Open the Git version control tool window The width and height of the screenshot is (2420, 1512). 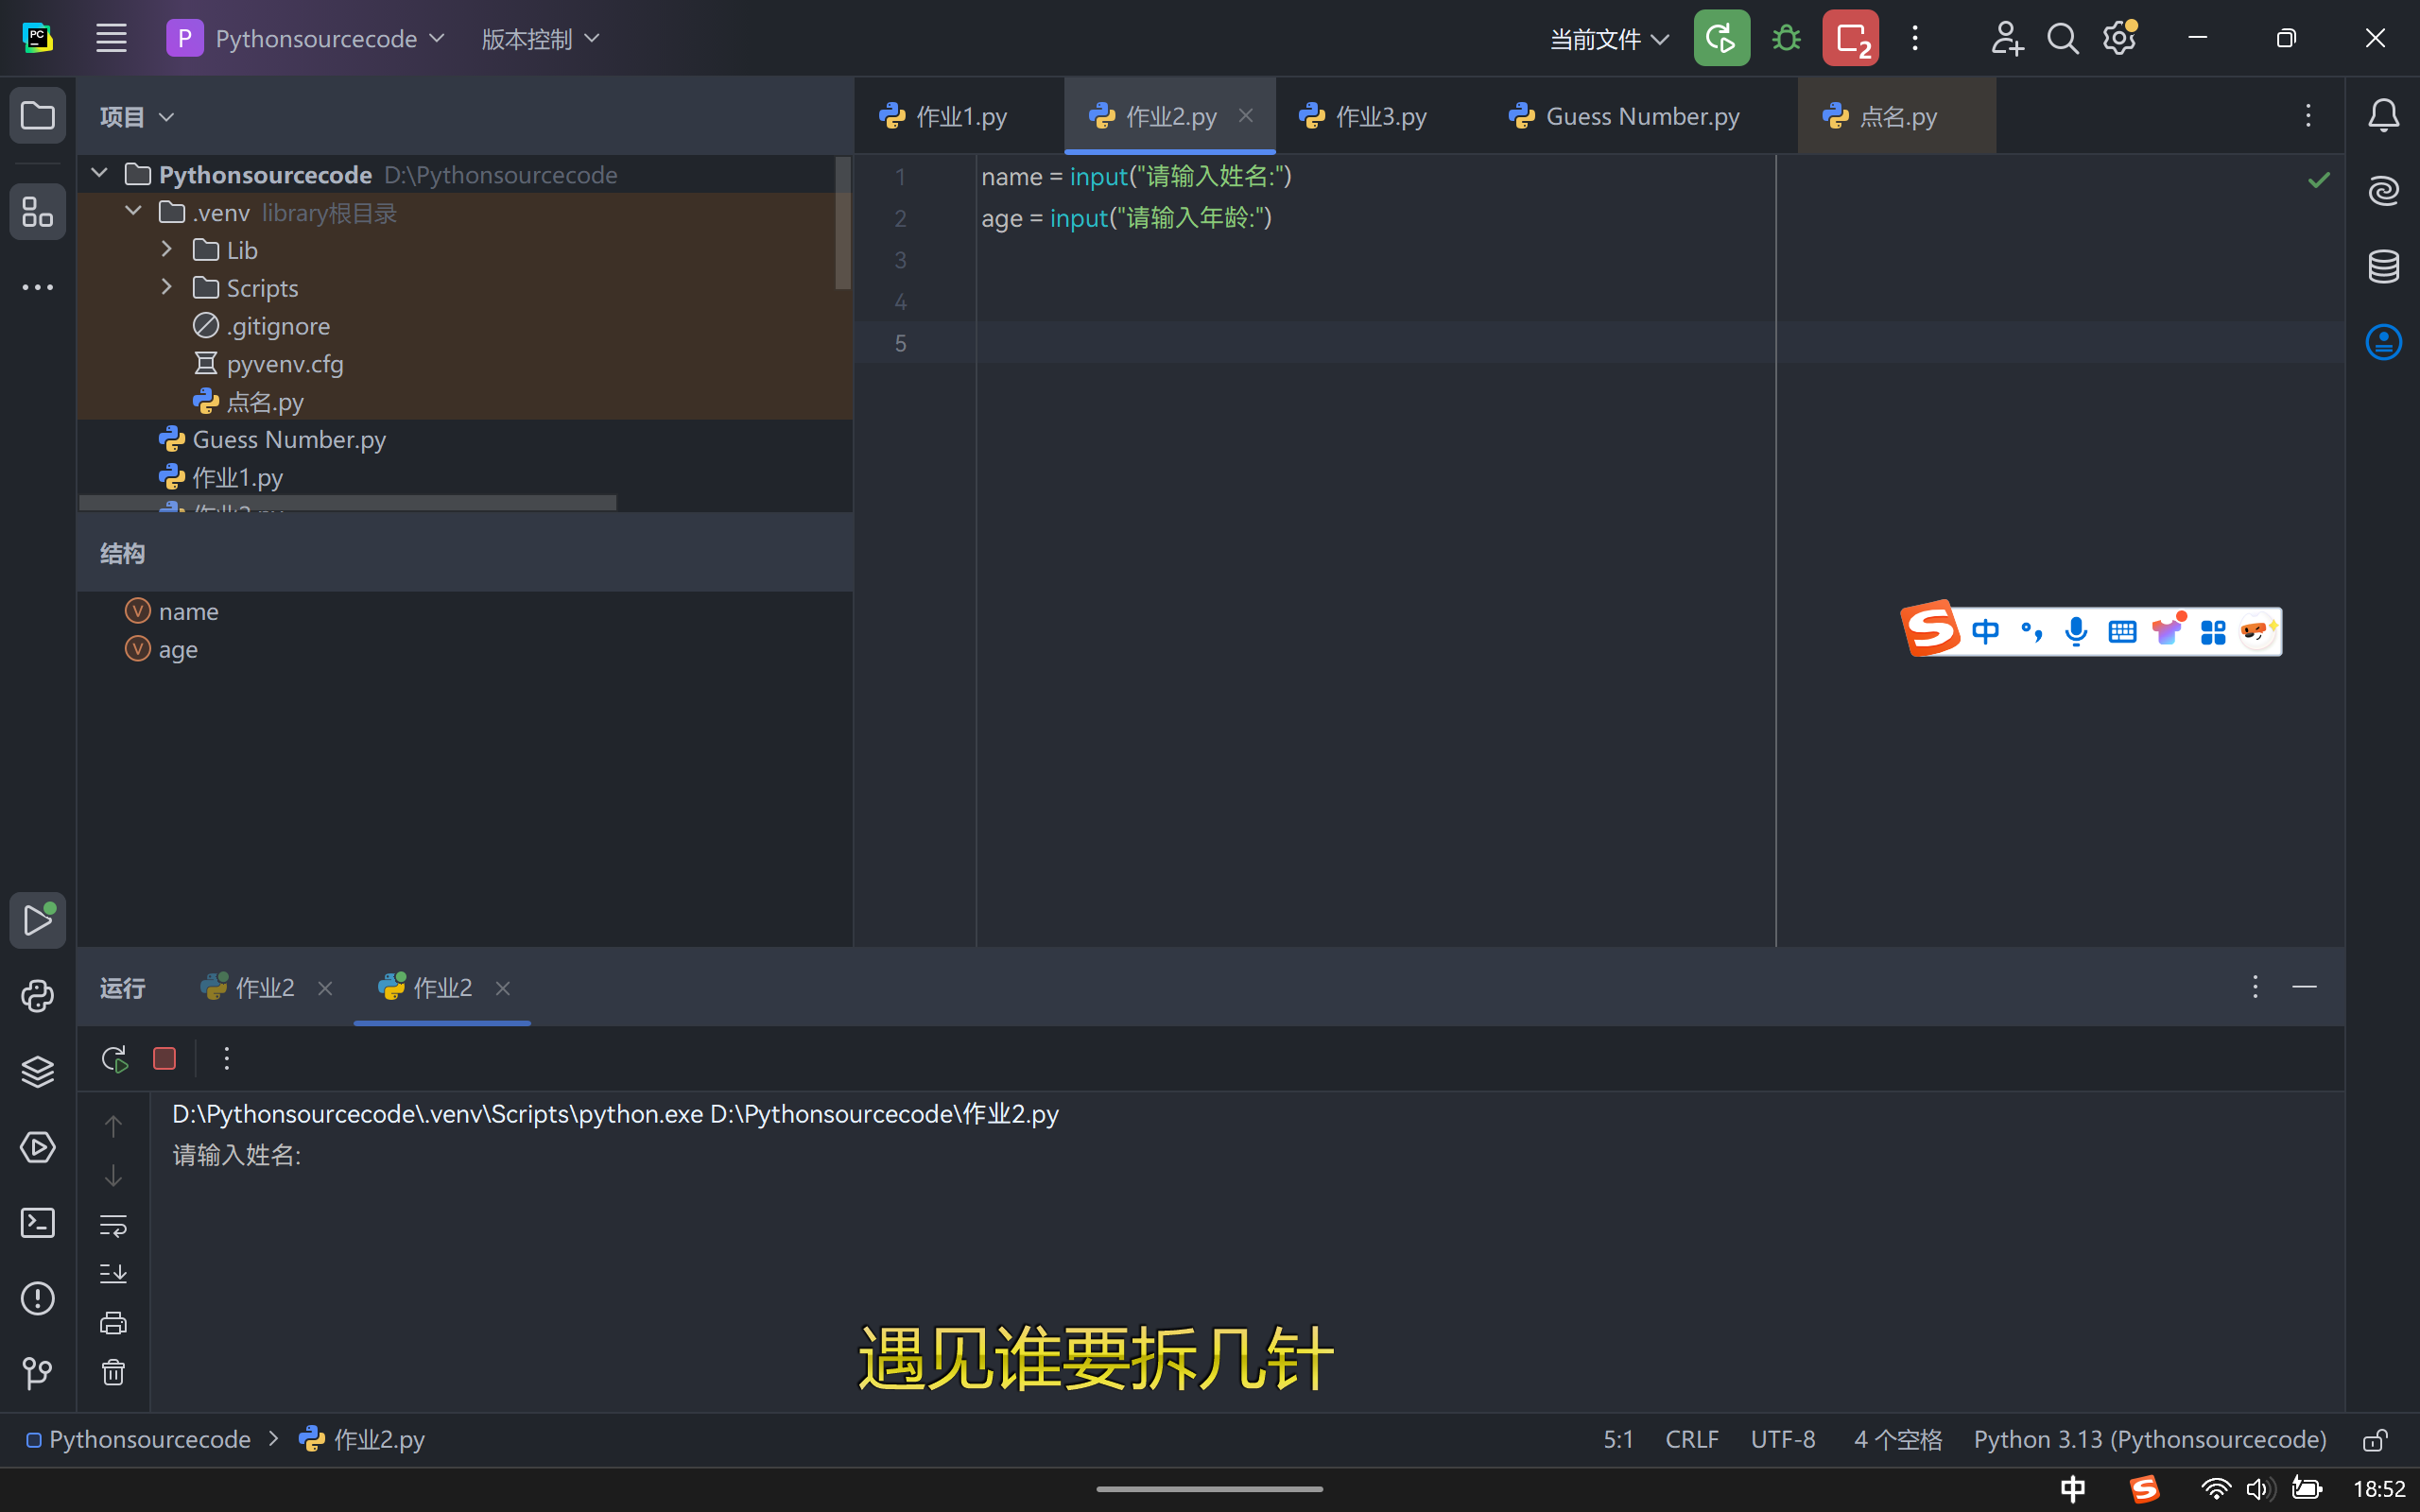(x=38, y=1373)
